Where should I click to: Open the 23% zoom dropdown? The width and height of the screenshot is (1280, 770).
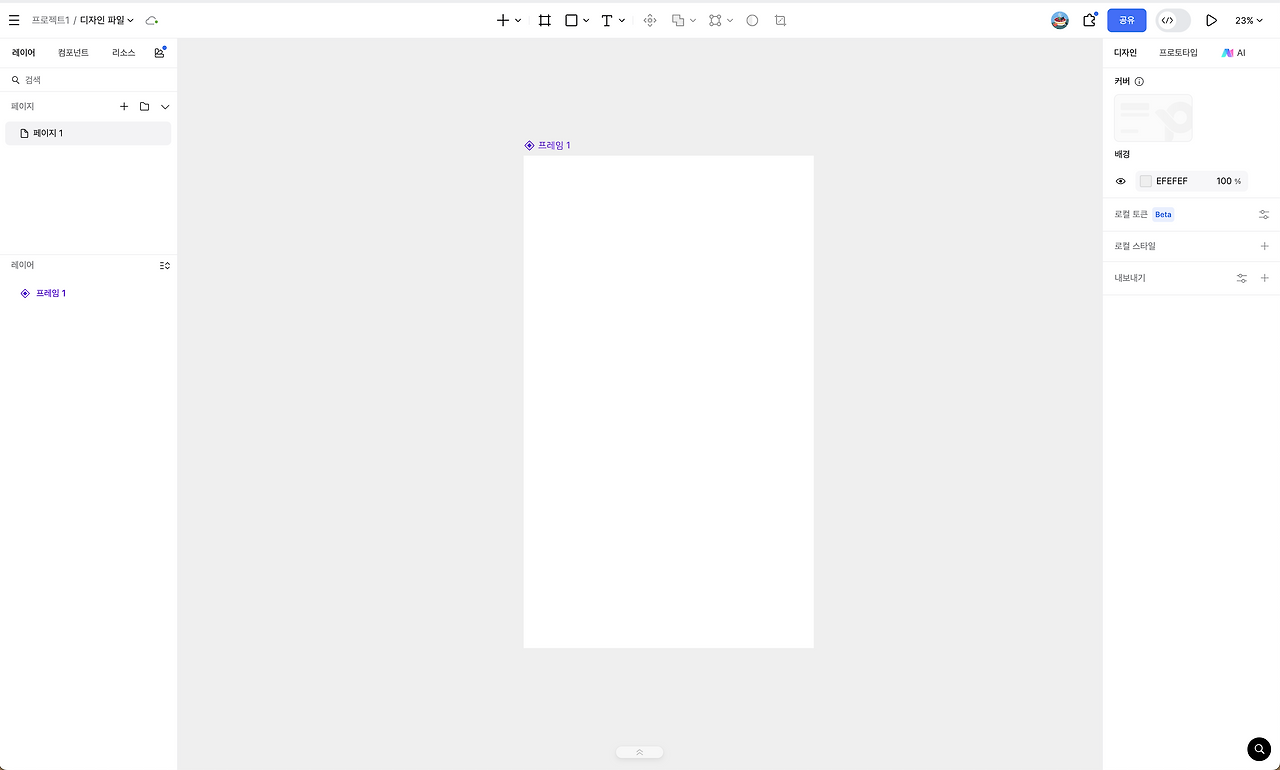tap(1249, 20)
